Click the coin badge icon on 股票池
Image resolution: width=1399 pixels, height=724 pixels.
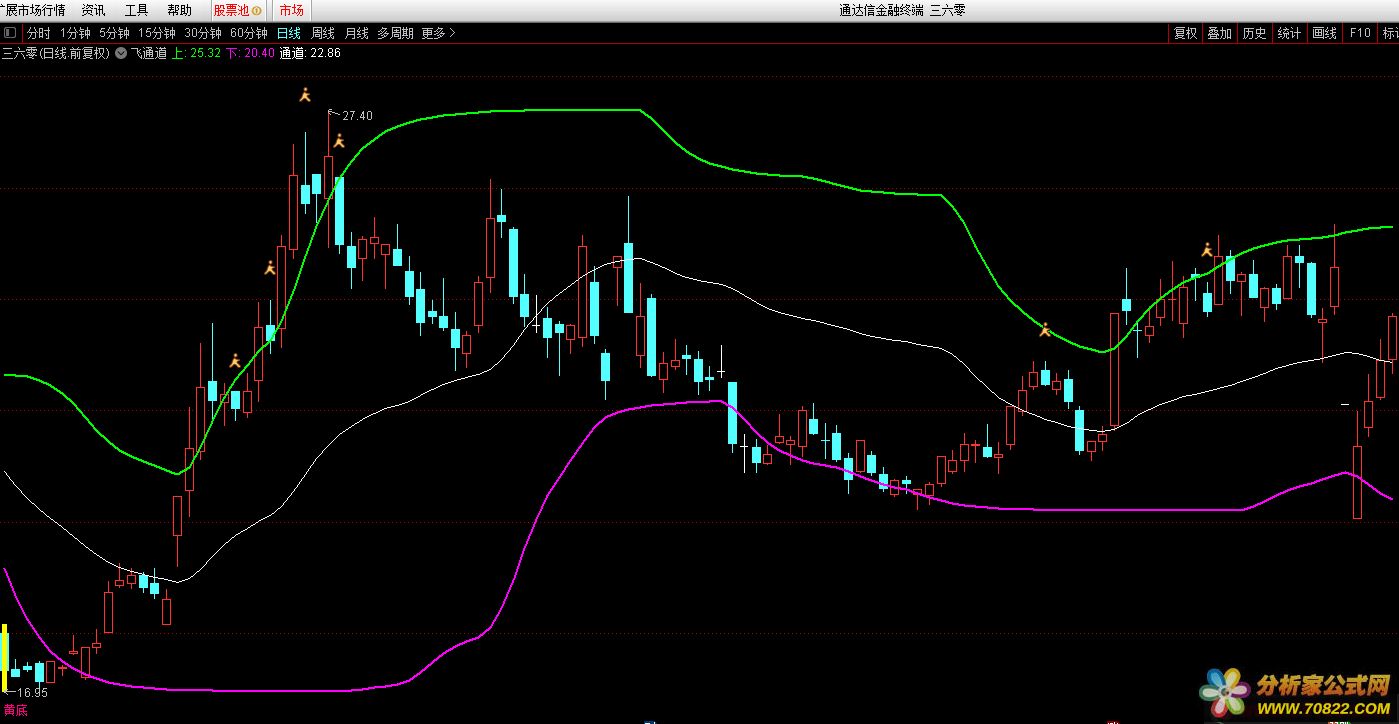[257, 11]
